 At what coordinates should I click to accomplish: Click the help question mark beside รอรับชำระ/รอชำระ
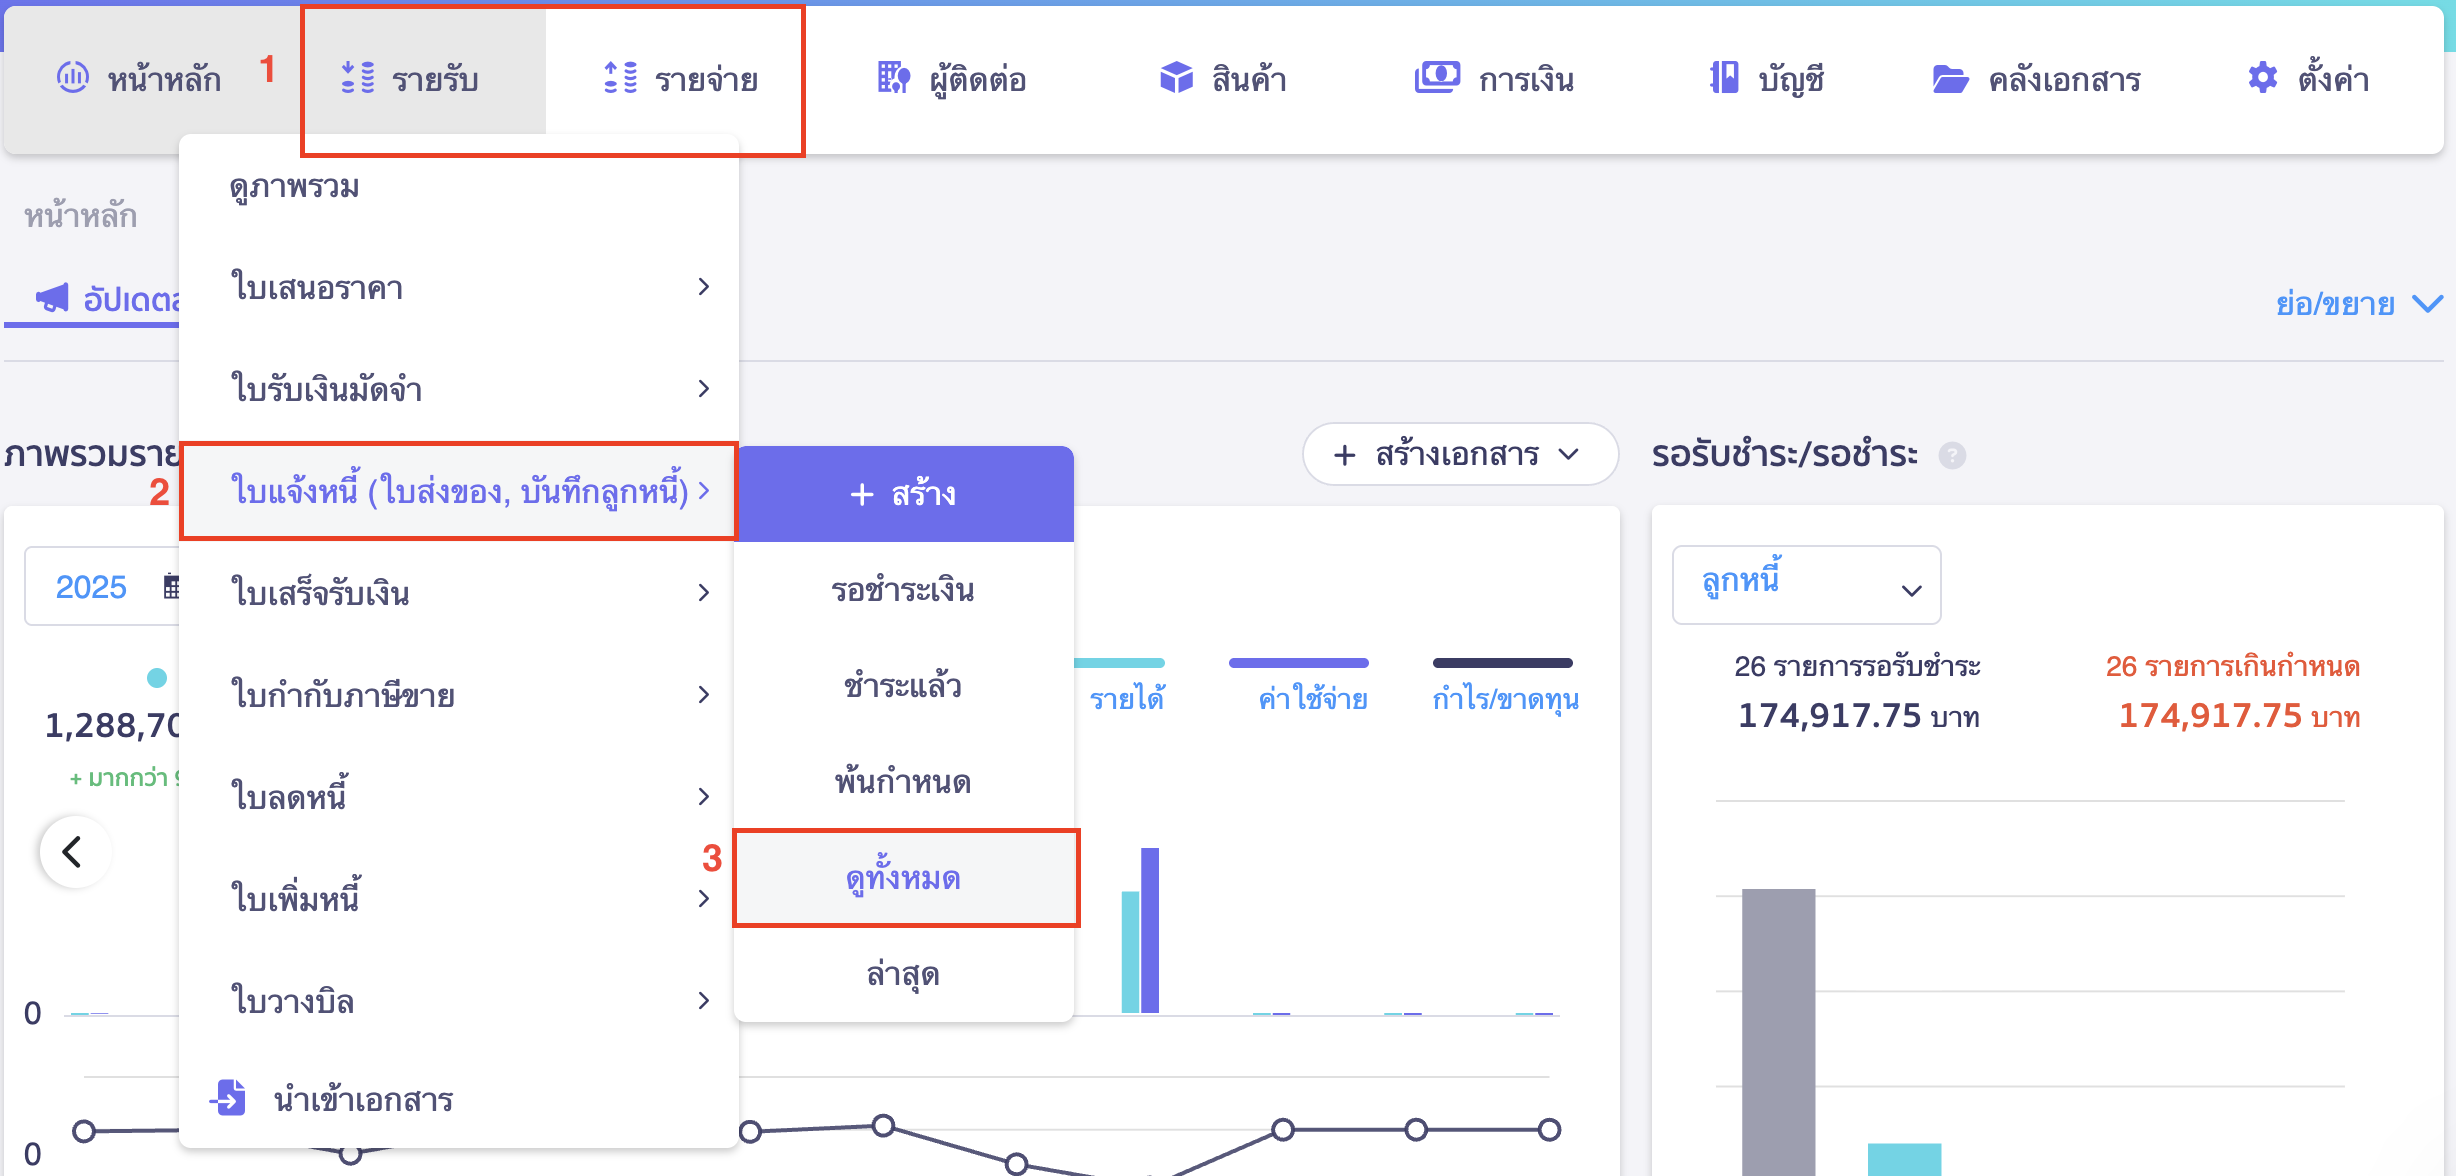[x=1952, y=455]
